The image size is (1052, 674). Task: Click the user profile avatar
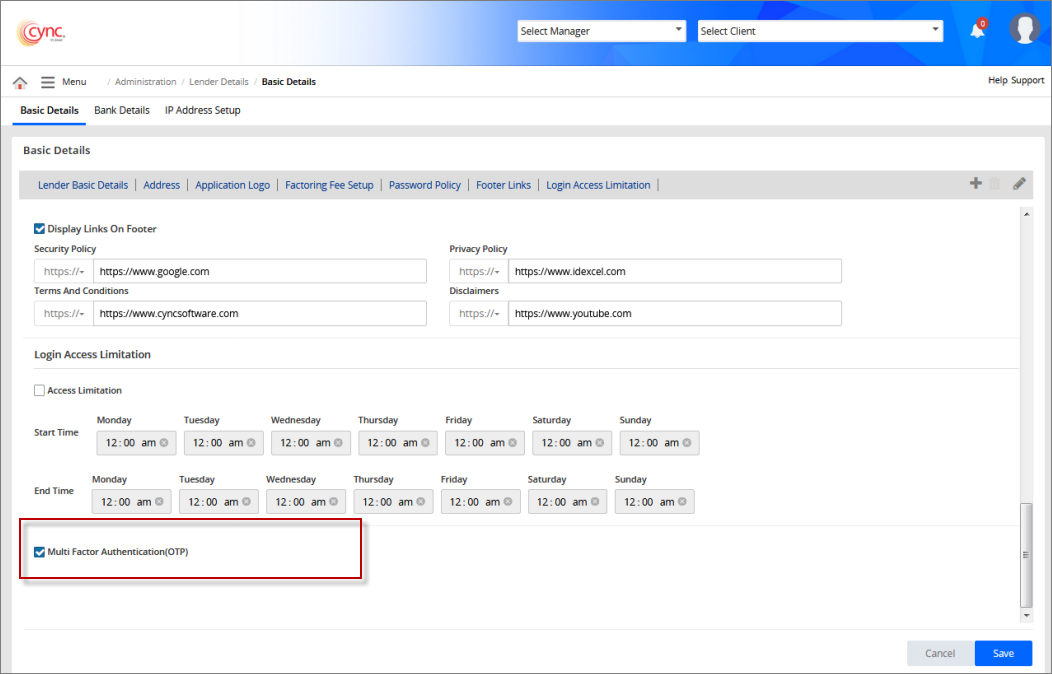(1025, 29)
